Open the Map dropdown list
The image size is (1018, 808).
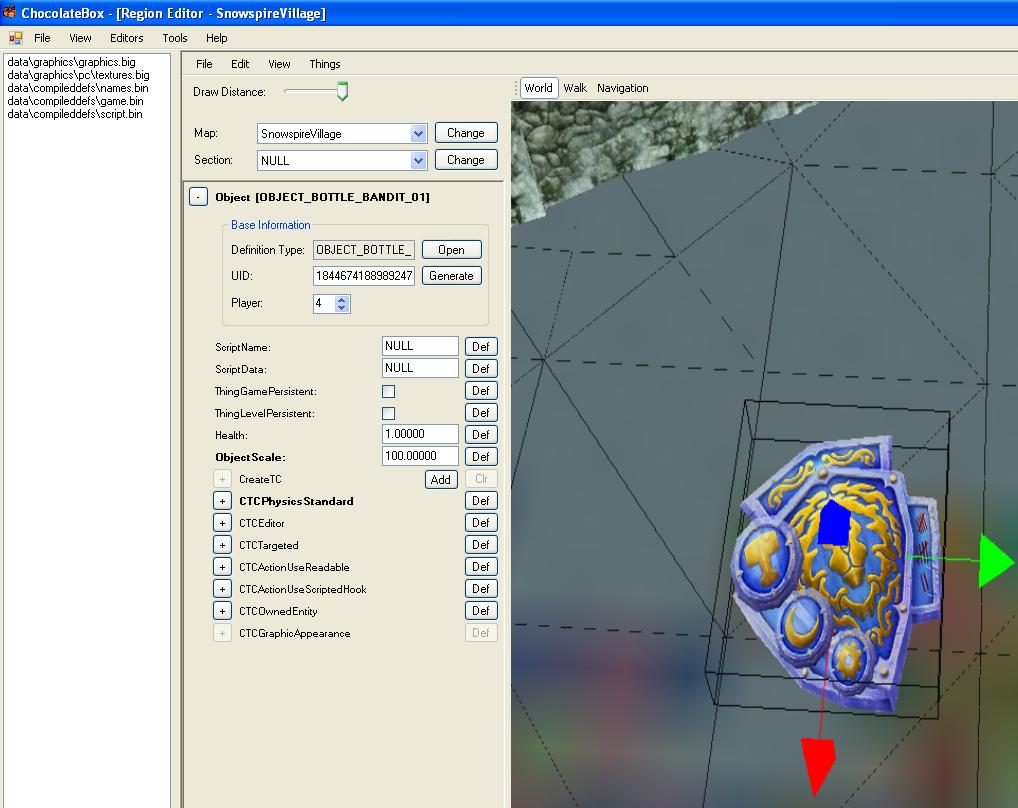(x=418, y=133)
